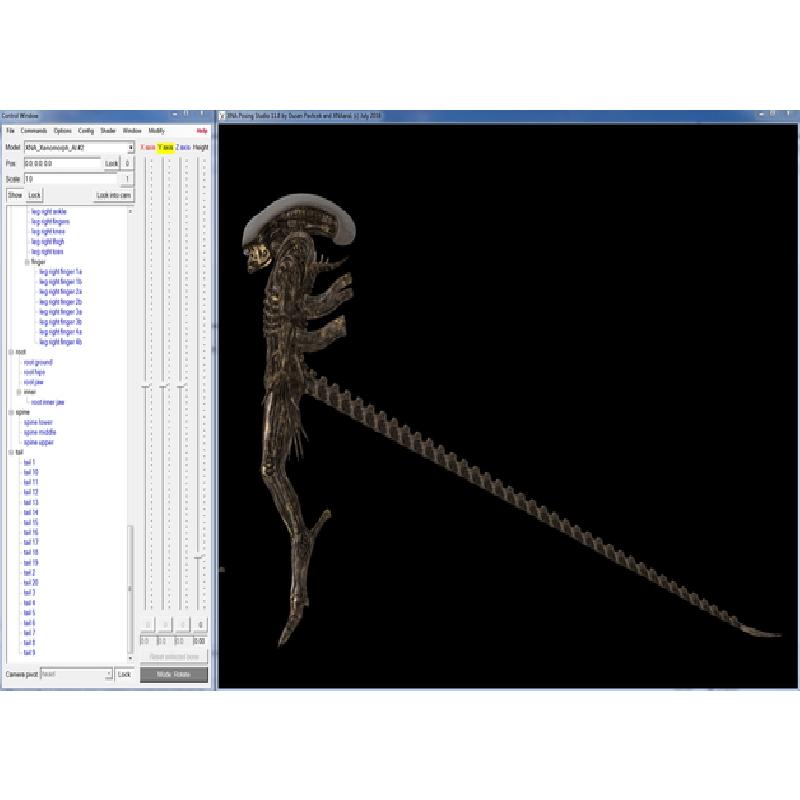The image size is (800, 800).
Task: Collapse the finger bone group
Action: pos(27,262)
